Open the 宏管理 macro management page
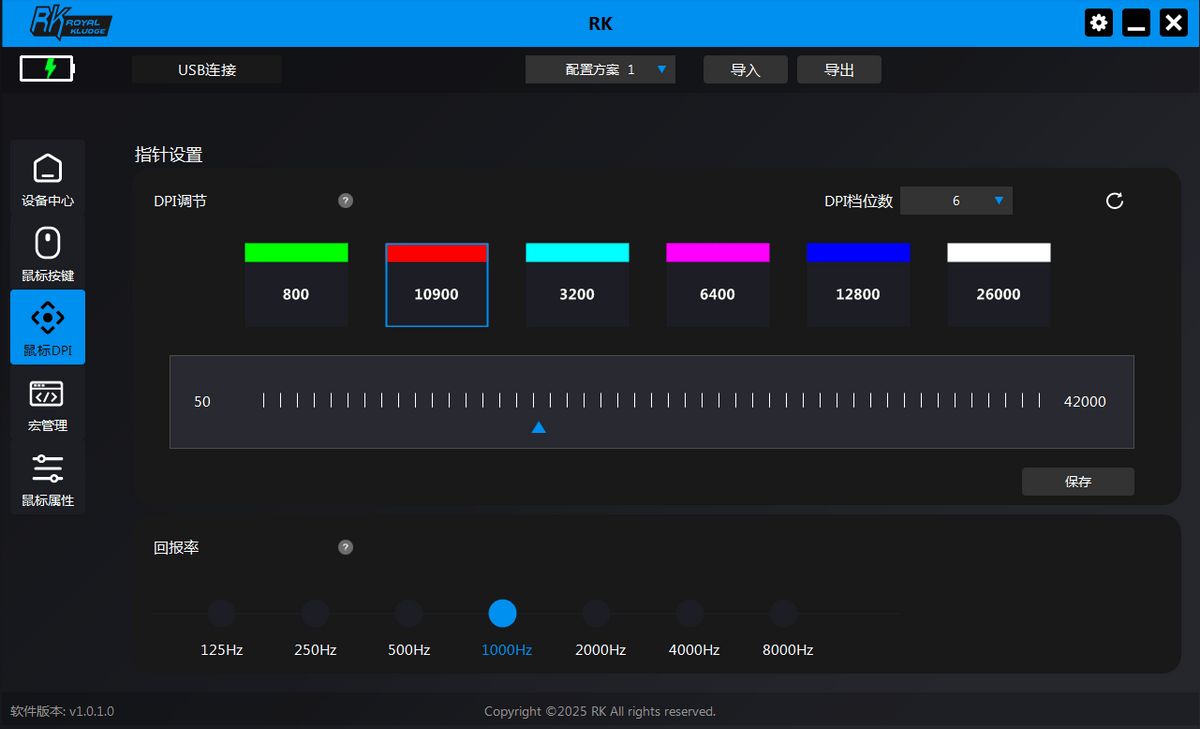The width and height of the screenshot is (1200, 729). (x=48, y=403)
